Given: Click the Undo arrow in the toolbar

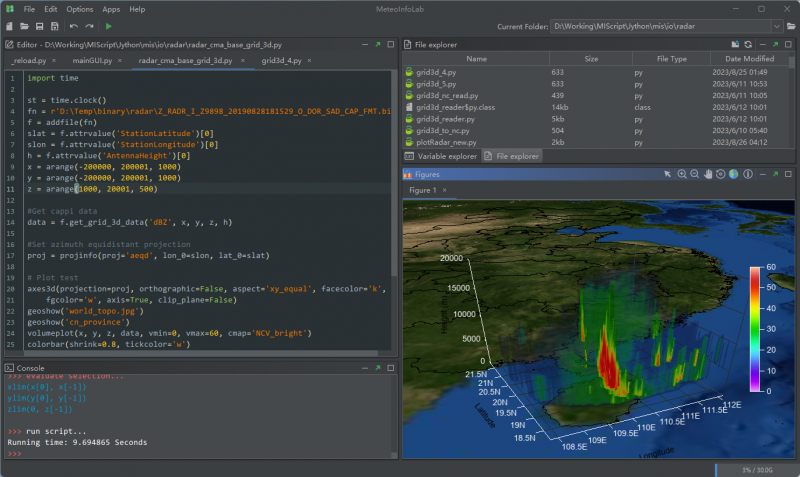Looking at the screenshot, I should (x=74, y=25).
